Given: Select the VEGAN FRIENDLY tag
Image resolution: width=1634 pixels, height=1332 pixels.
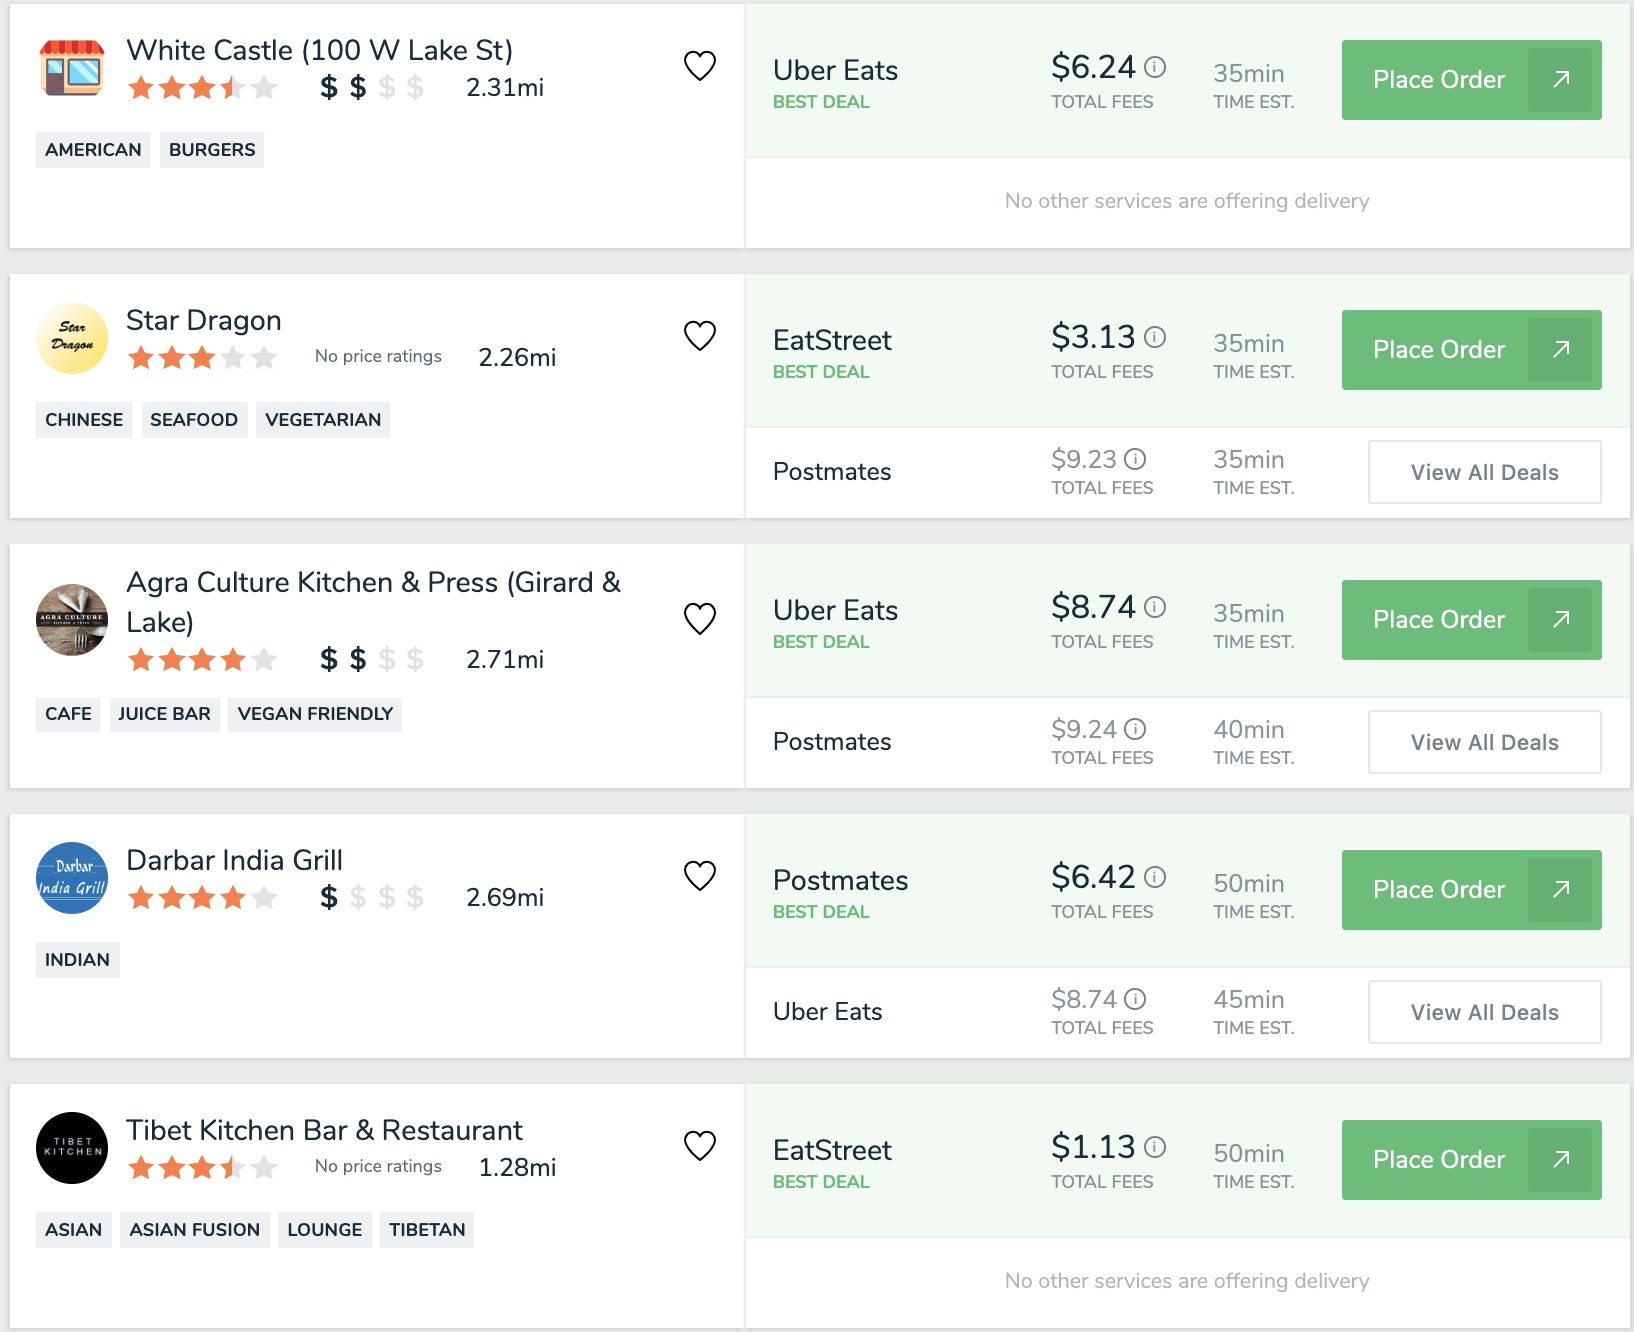Looking at the screenshot, I should 315,714.
